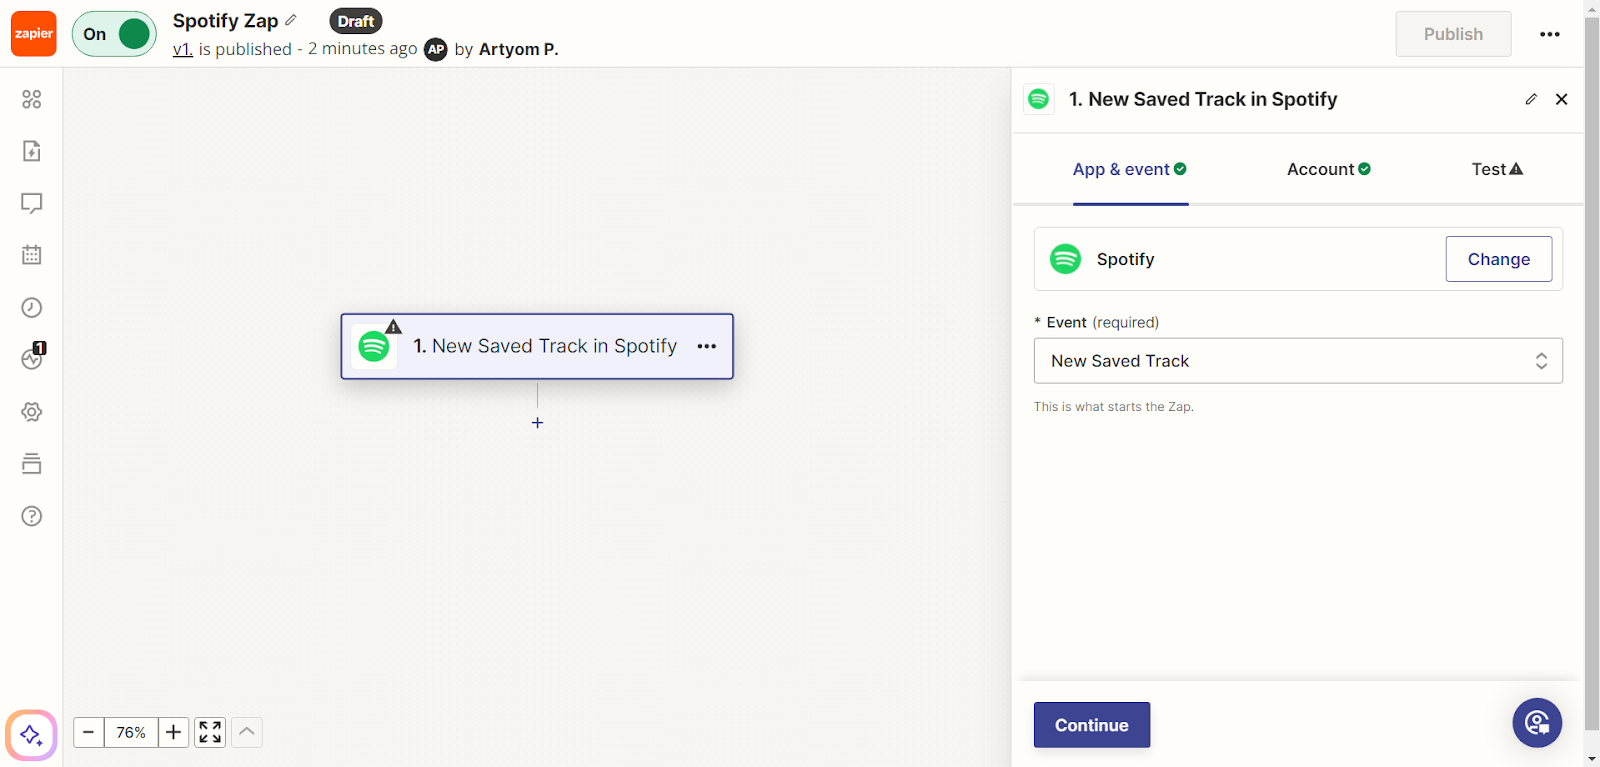
Task: Launch the AI sparkle assistant button
Action: pyautogui.click(x=31, y=735)
